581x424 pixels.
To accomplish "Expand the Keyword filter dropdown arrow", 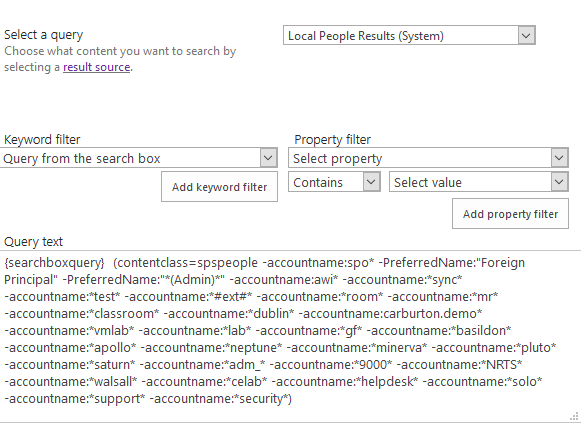I will (268, 158).
